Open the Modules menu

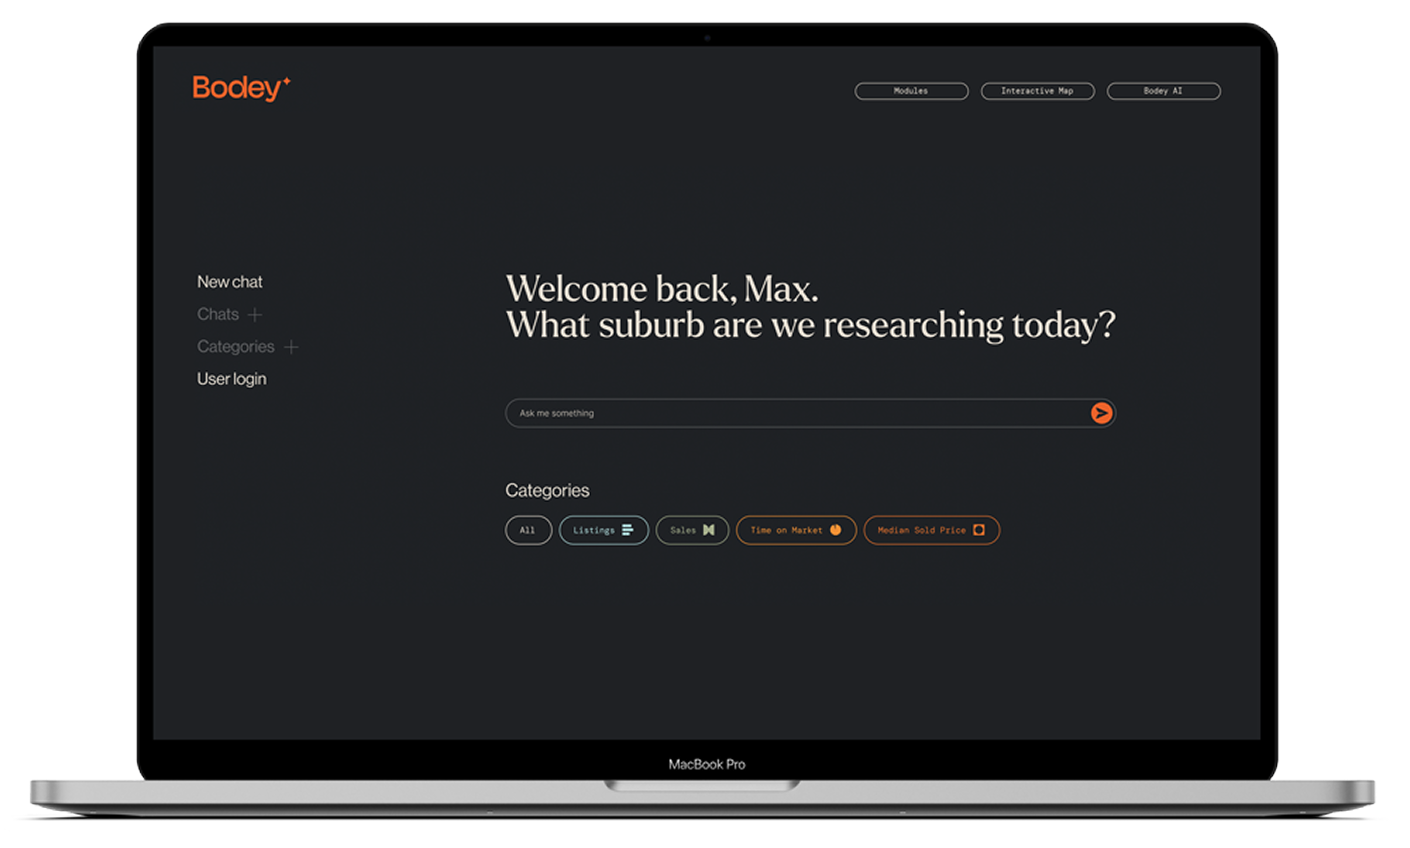coord(911,91)
